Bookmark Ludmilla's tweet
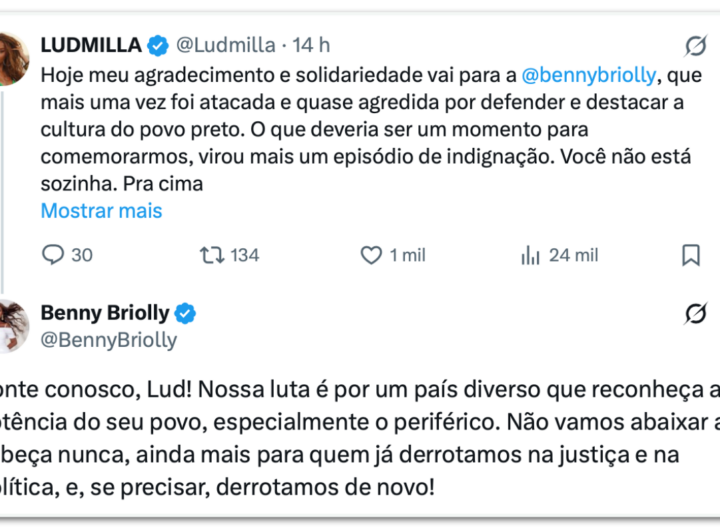The image size is (720, 530). [x=690, y=255]
